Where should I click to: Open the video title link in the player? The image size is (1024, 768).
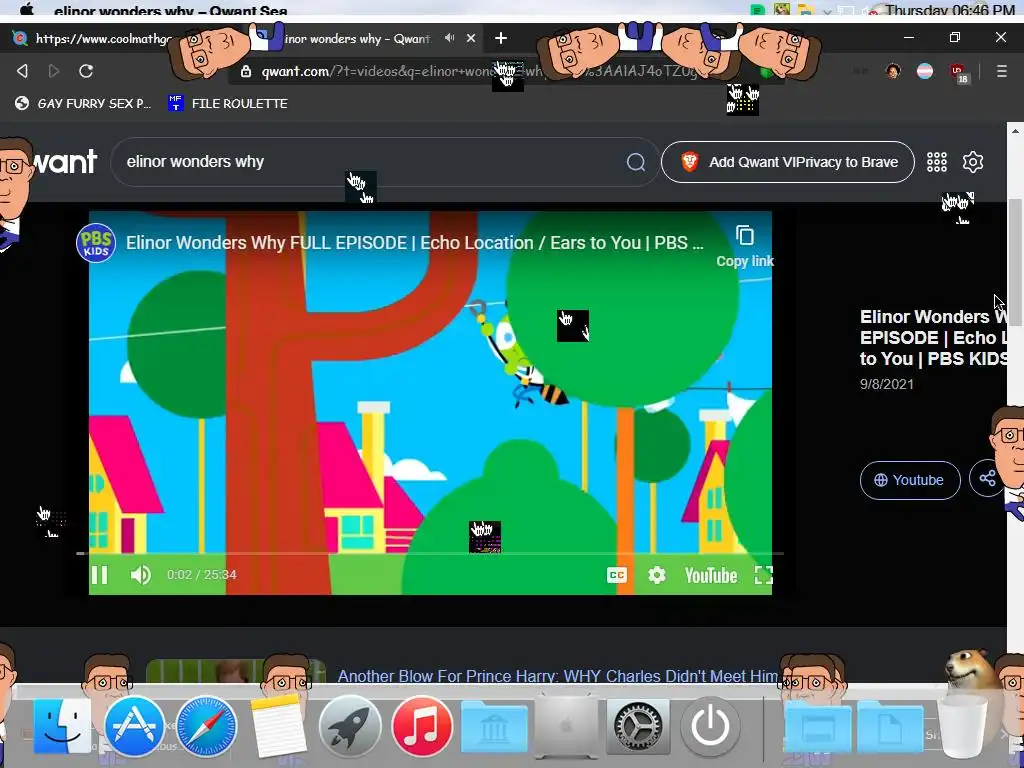click(415, 243)
